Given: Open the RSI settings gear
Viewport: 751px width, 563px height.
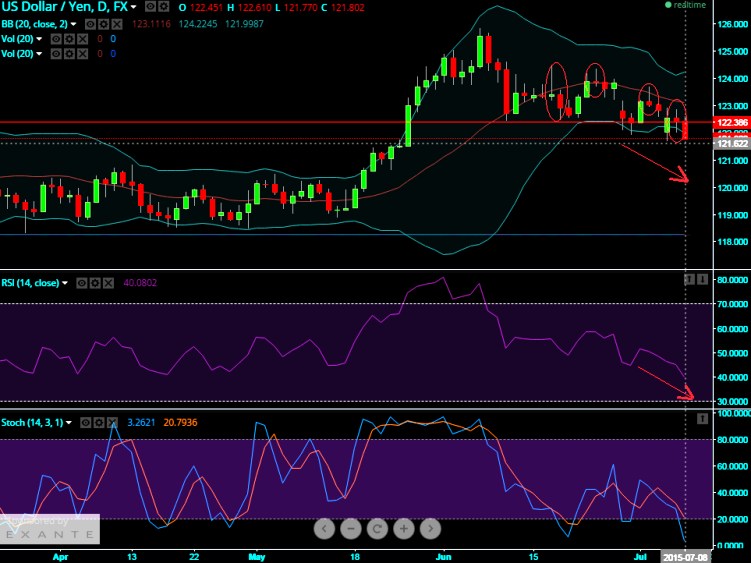Looking at the screenshot, I should pos(95,283).
